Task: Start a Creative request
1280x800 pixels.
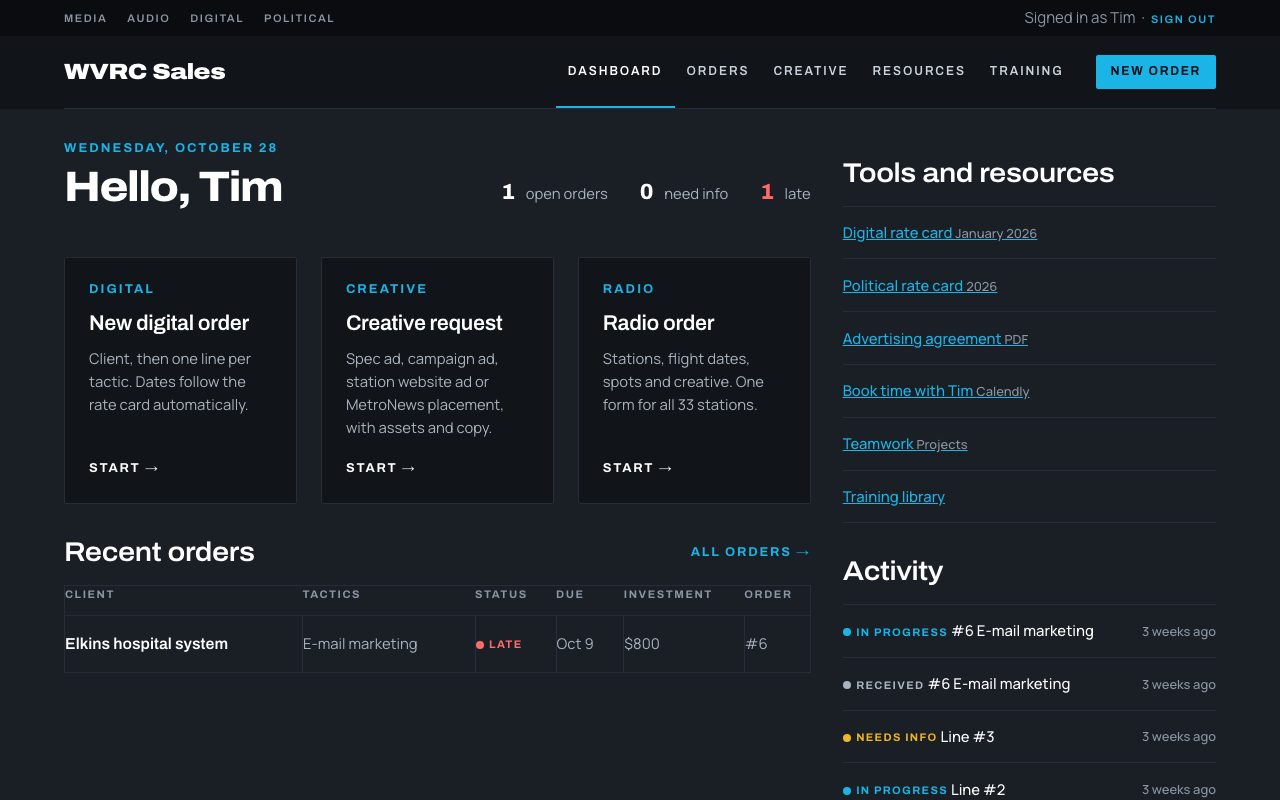Action: coord(437,380)
